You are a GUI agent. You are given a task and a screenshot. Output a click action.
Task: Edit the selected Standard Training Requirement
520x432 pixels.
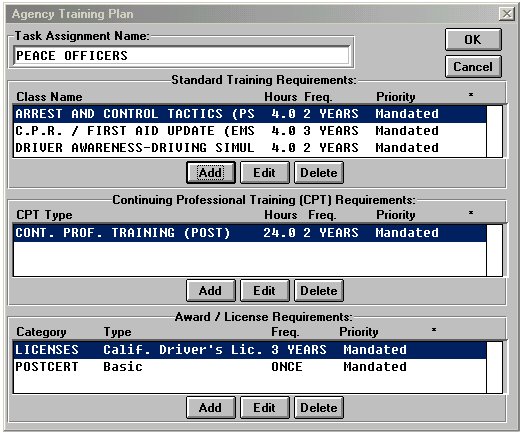265,173
